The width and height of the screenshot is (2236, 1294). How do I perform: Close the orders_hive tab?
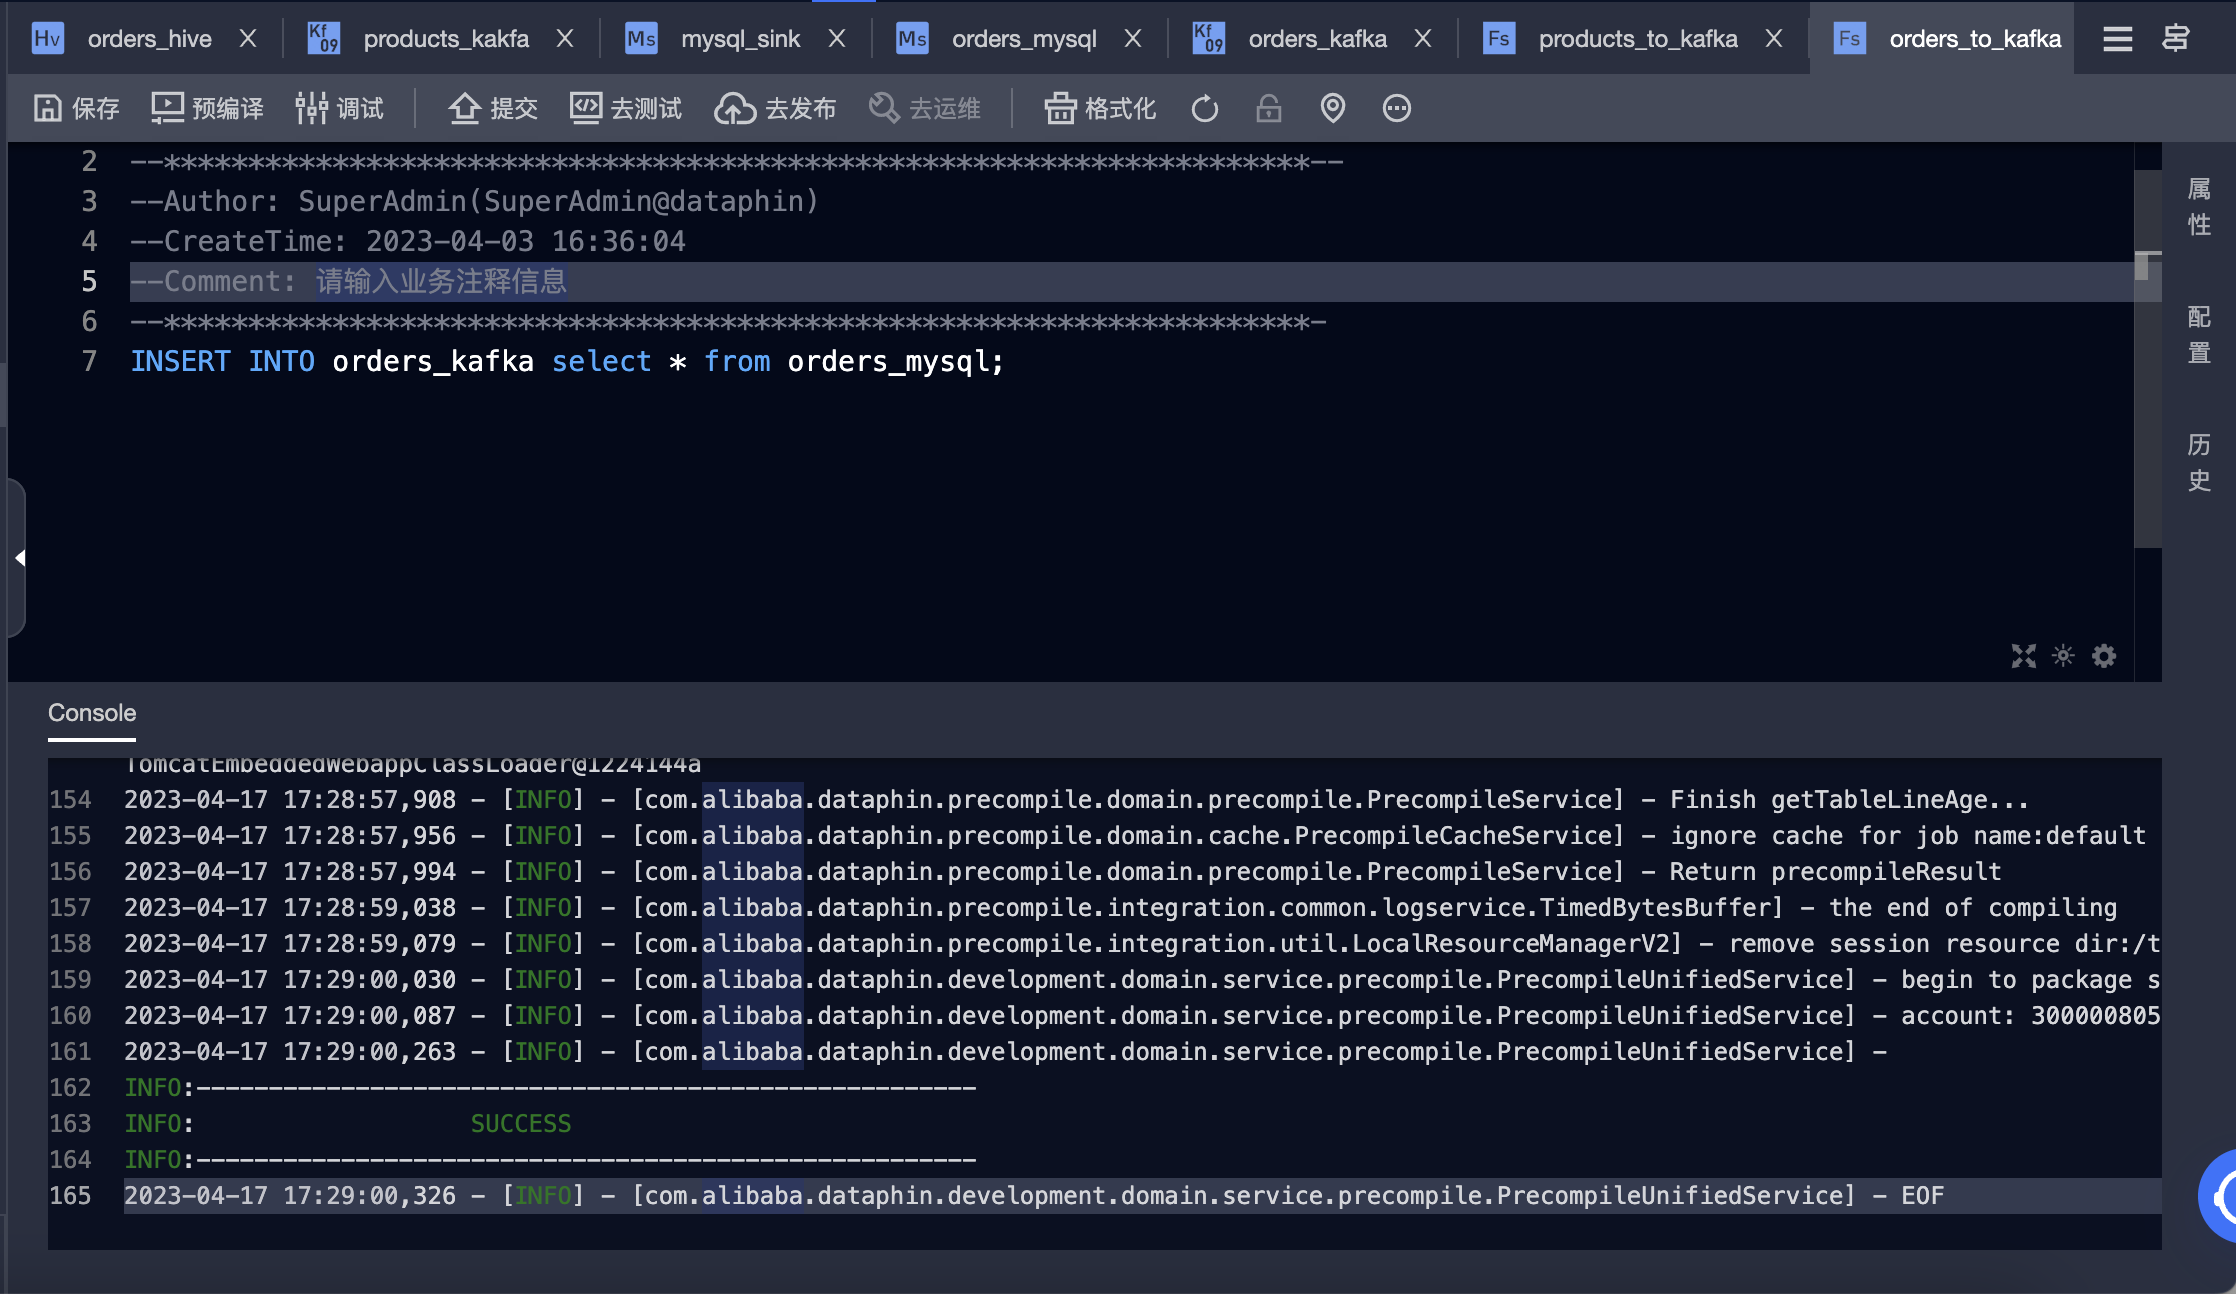coord(248,39)
